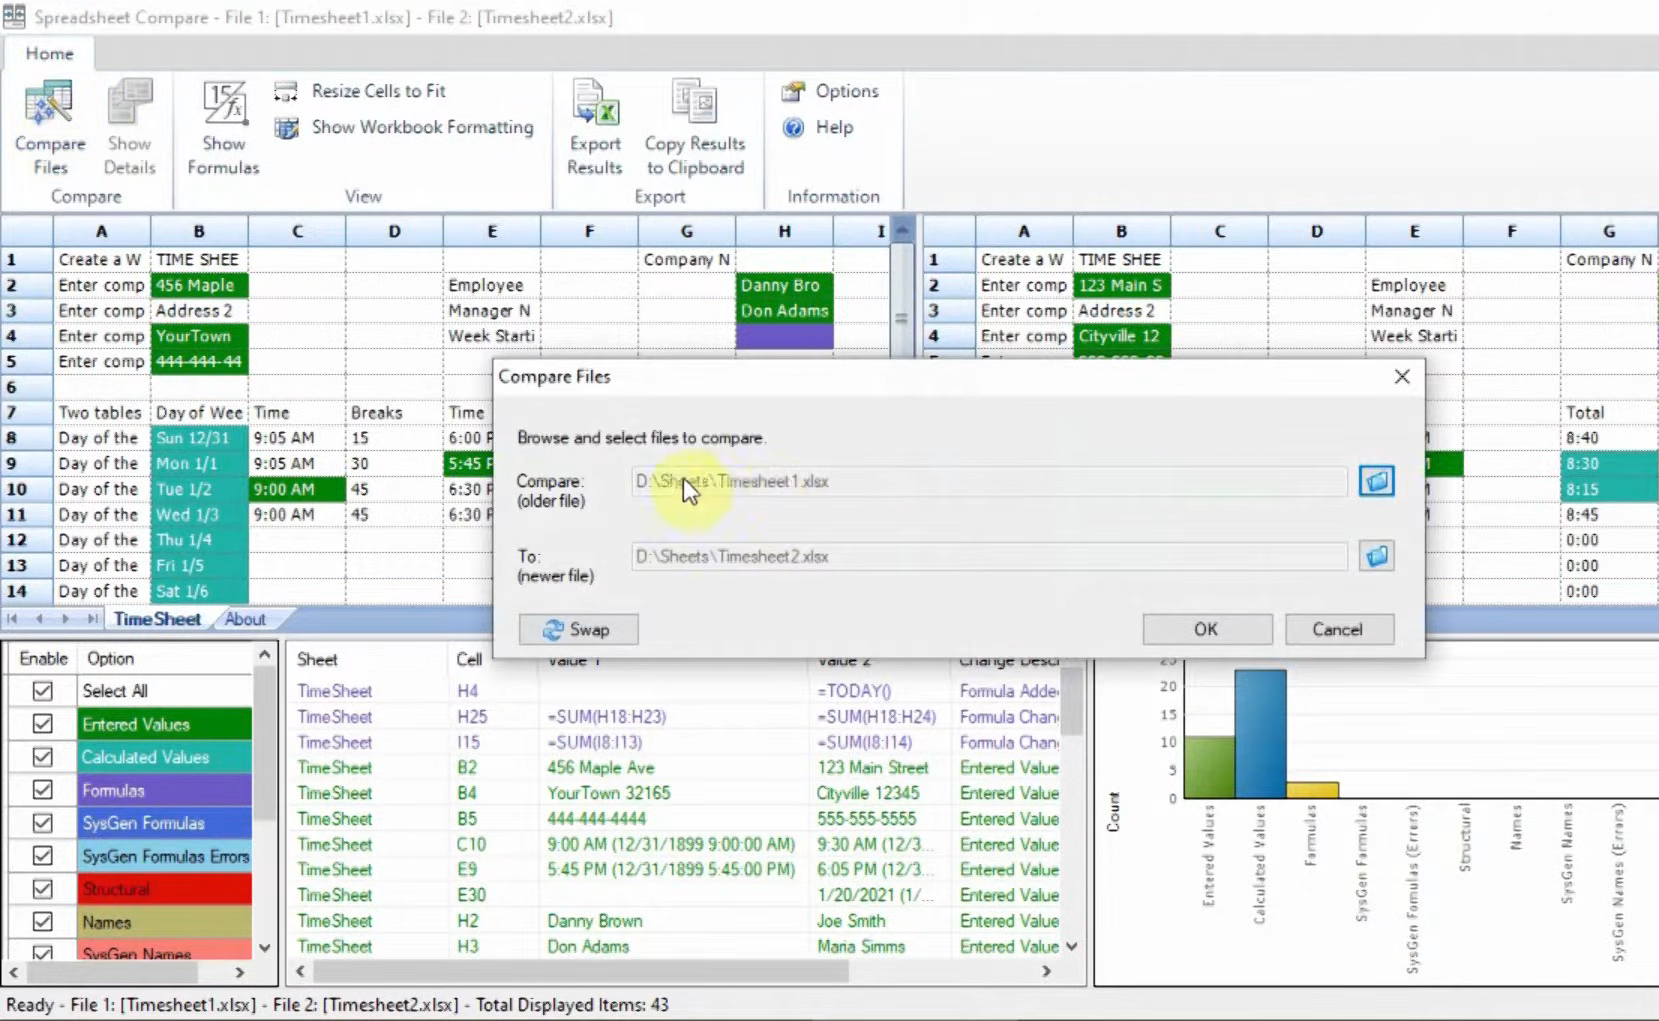Viewport: 1659px width, 1021px height.
Task: Click right grid cell Cityville 12
Action: pos(1122,336)
